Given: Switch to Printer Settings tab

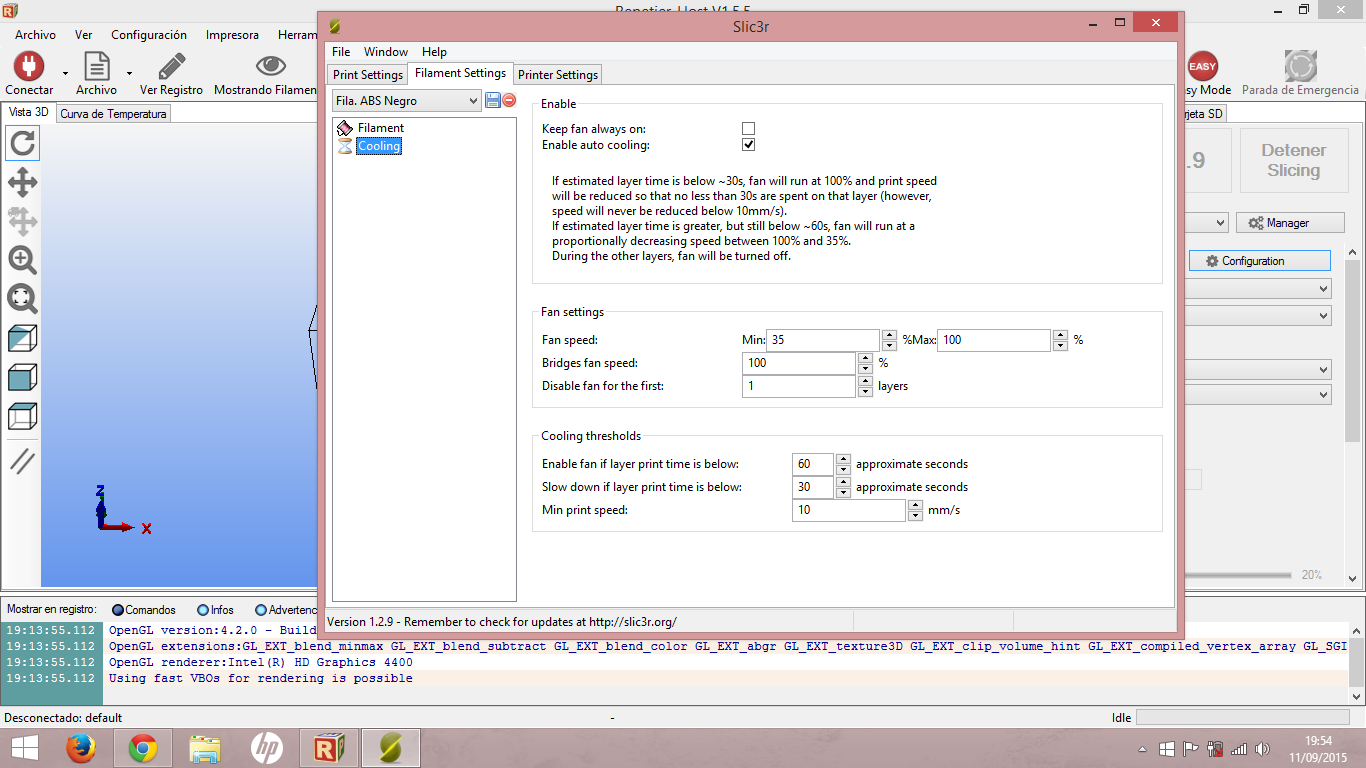Looking at the screenshot, I should tap(558, 75).
